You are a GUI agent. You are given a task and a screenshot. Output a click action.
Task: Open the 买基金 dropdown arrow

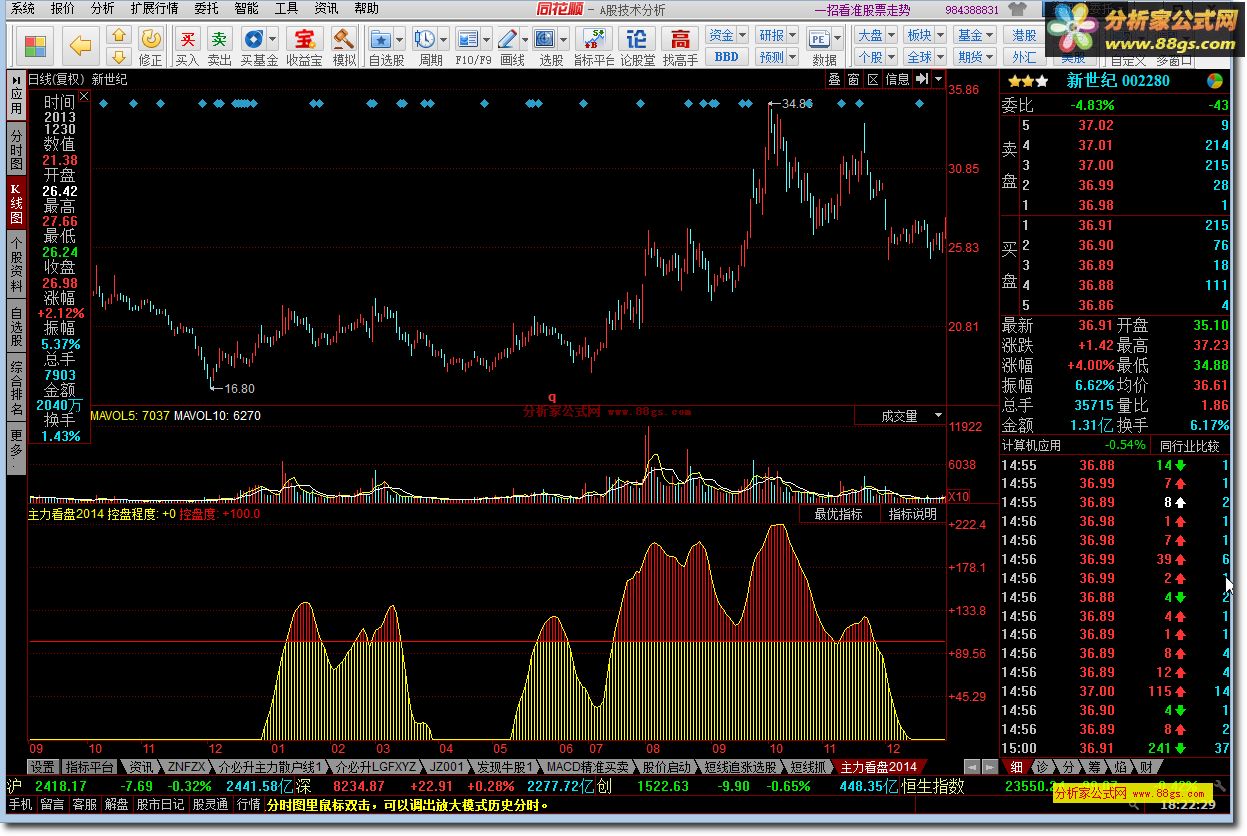click(x=273, y=40)
